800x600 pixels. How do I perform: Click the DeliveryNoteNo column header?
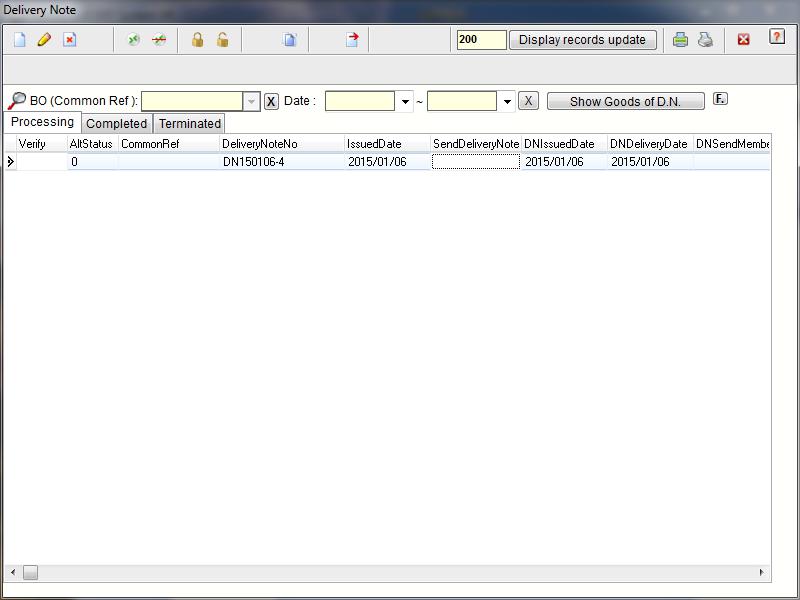tap(282, 144)
